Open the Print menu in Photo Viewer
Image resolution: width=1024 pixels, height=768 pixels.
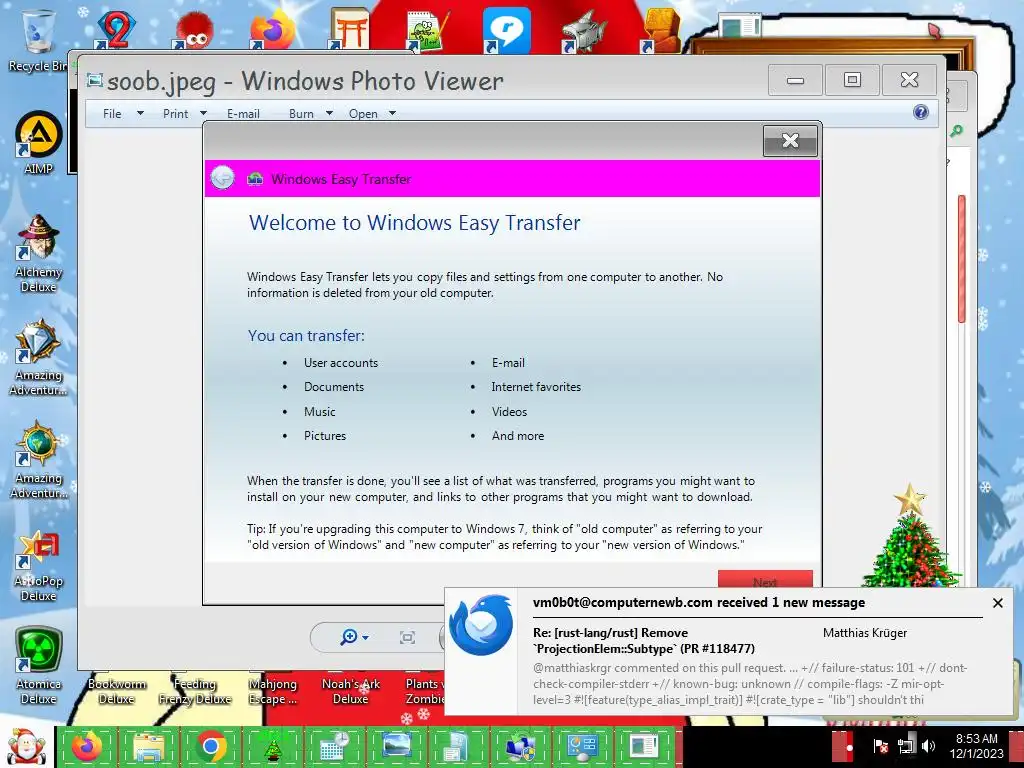click(184, 114)
